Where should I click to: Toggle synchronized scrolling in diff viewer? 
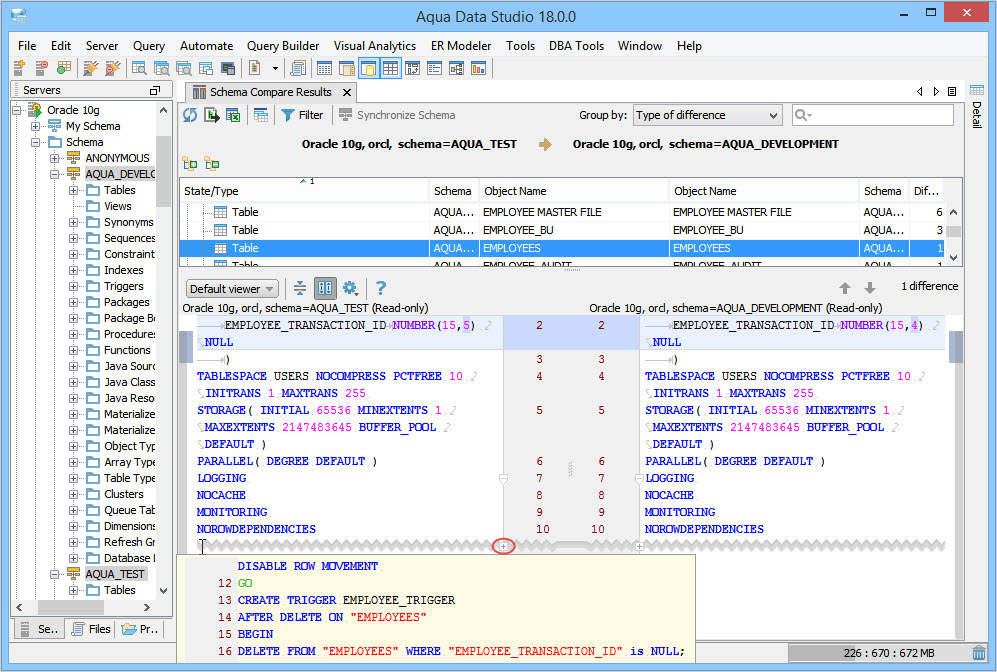point(325,288)
